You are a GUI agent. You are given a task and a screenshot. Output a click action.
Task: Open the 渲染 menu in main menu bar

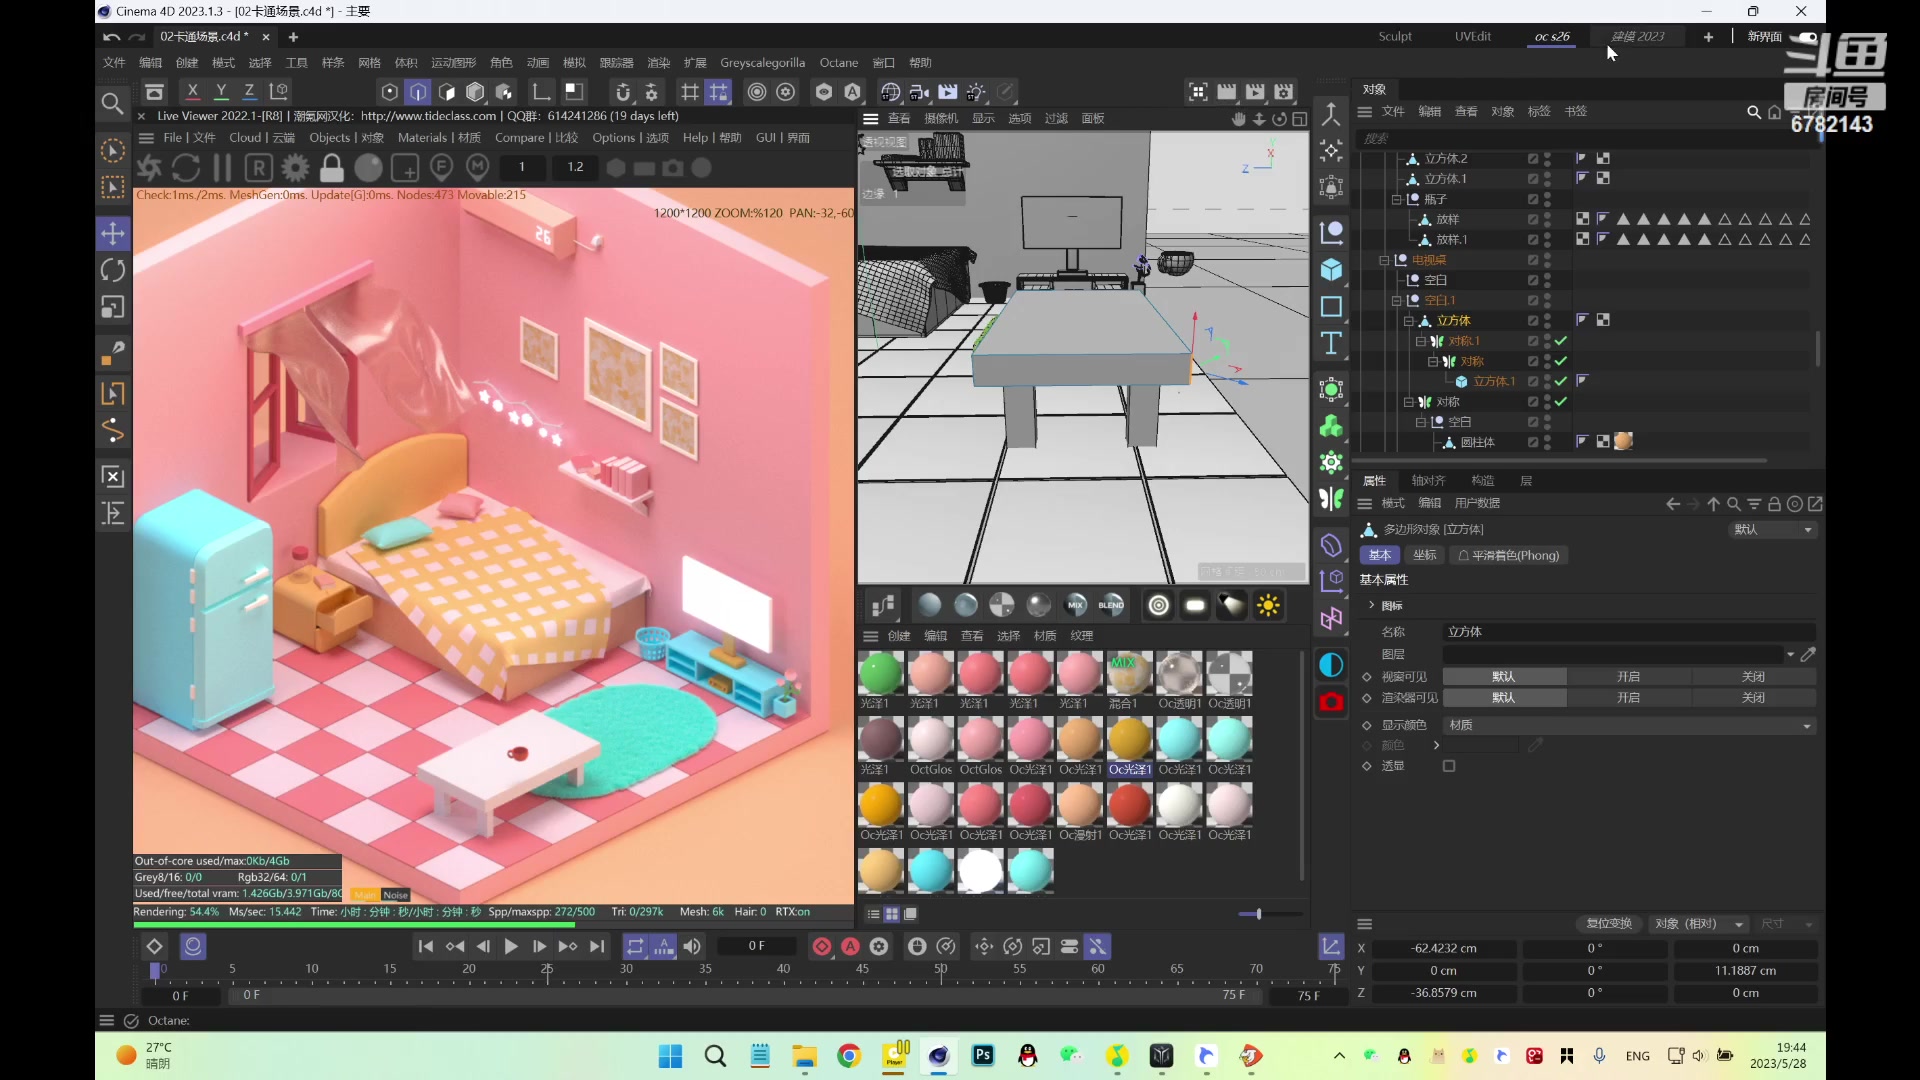pyautogui.click(x=658, y=63)
